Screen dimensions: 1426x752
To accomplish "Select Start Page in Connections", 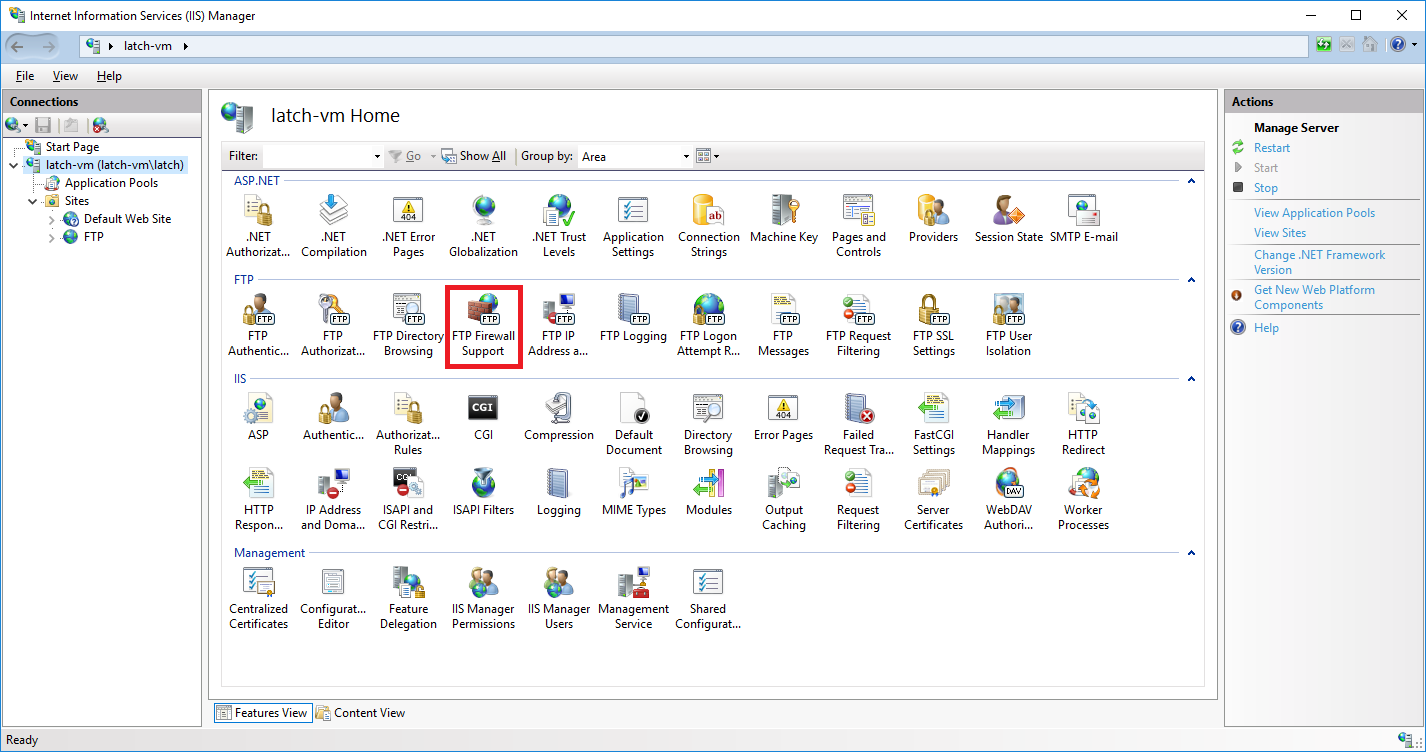I will click(72, 147).
